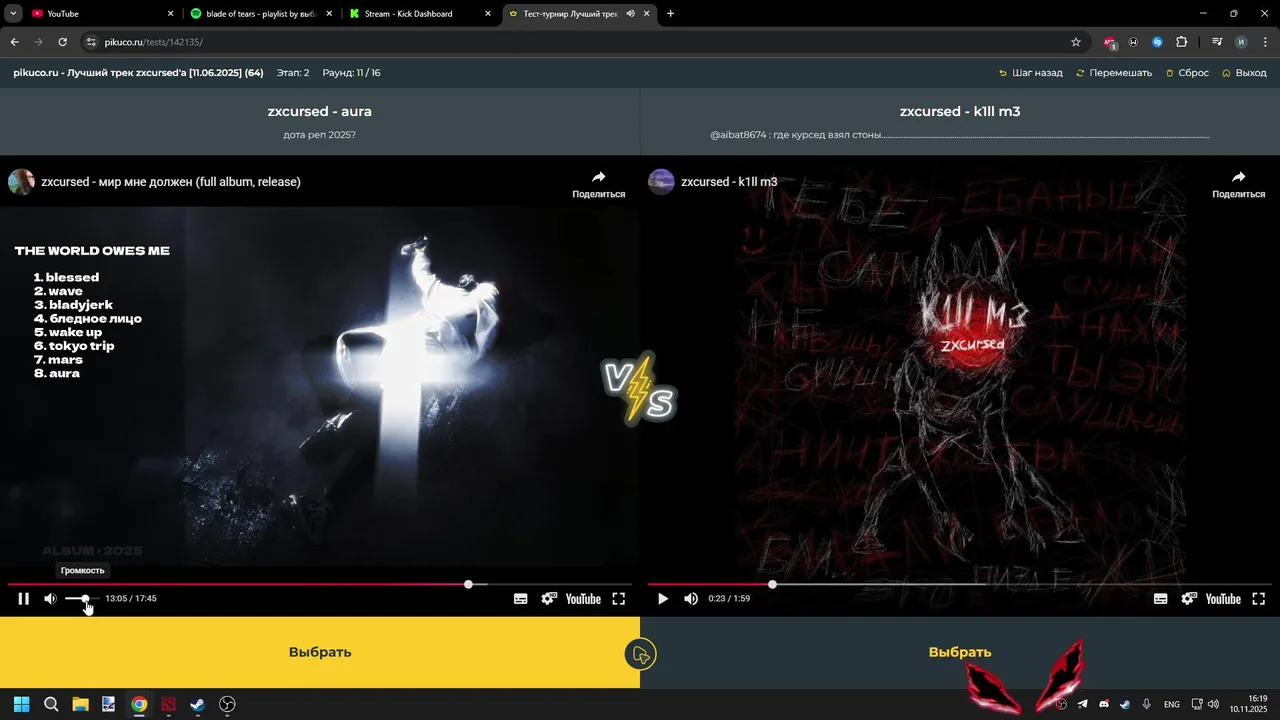Switch the ENG input language

tap(1172, 704)
